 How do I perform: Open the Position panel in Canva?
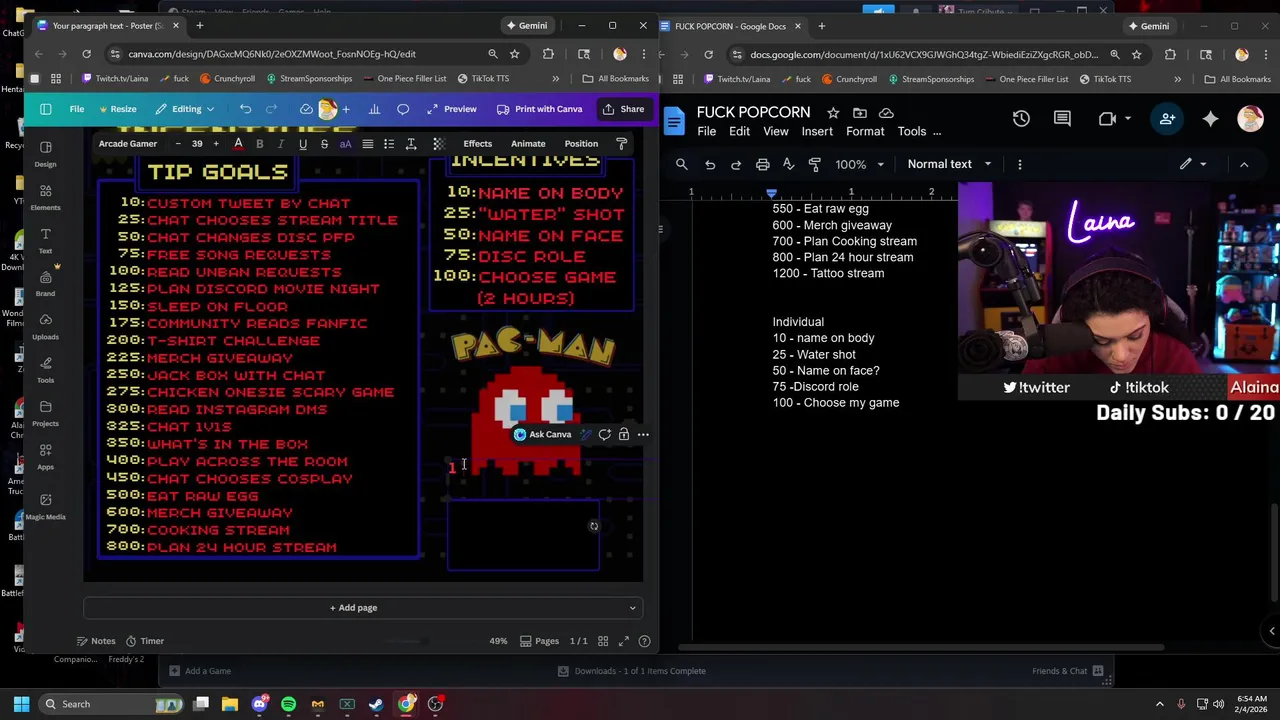[x=581, y=144]
